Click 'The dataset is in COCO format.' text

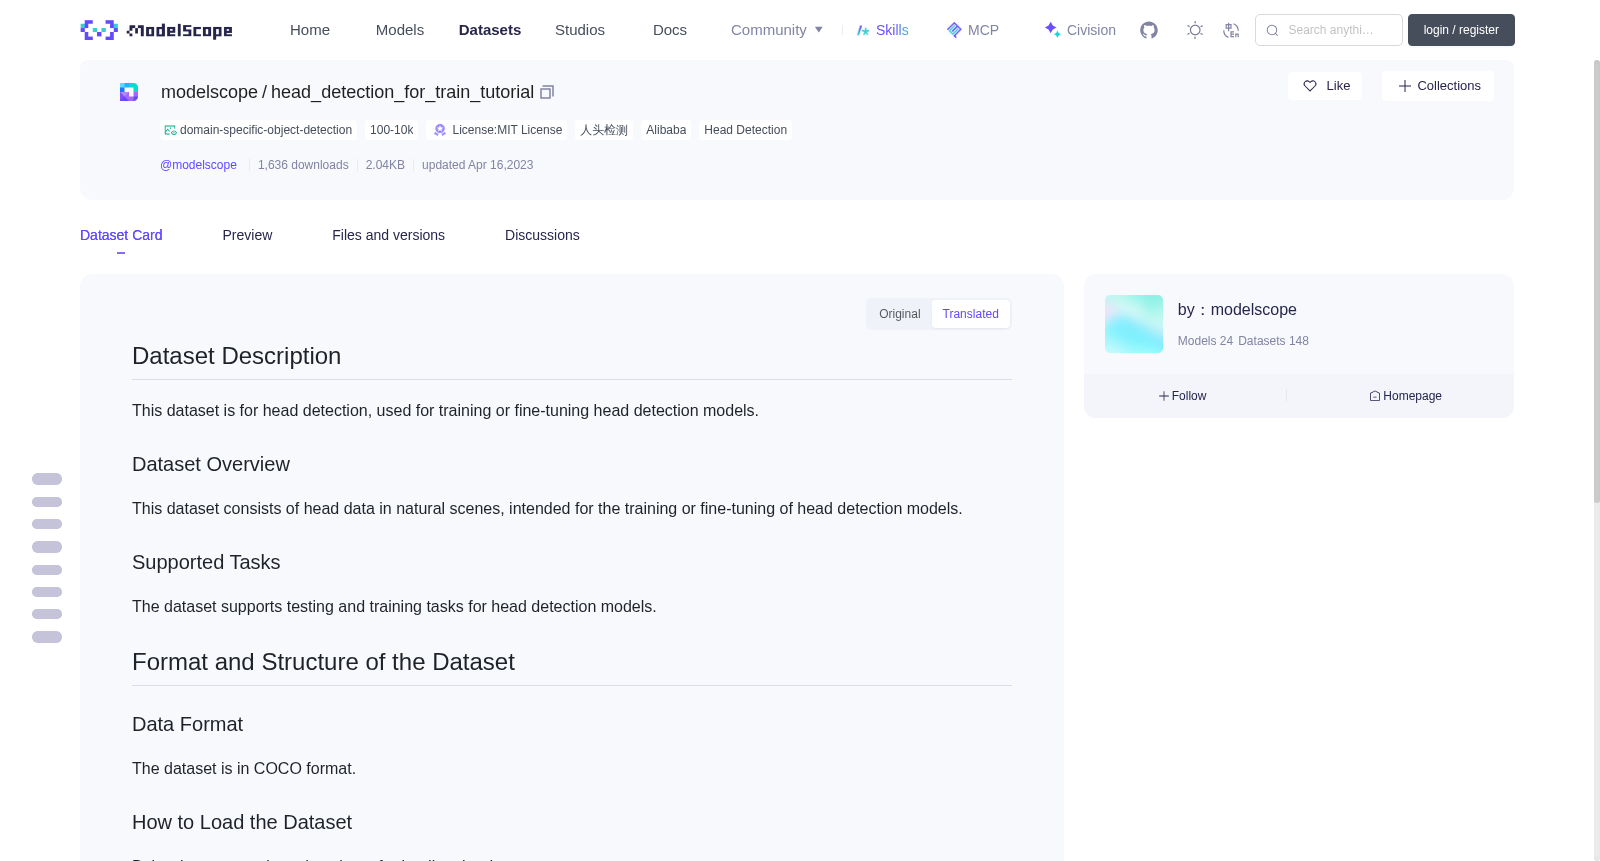pyautogui.click(x=244, y=768)
